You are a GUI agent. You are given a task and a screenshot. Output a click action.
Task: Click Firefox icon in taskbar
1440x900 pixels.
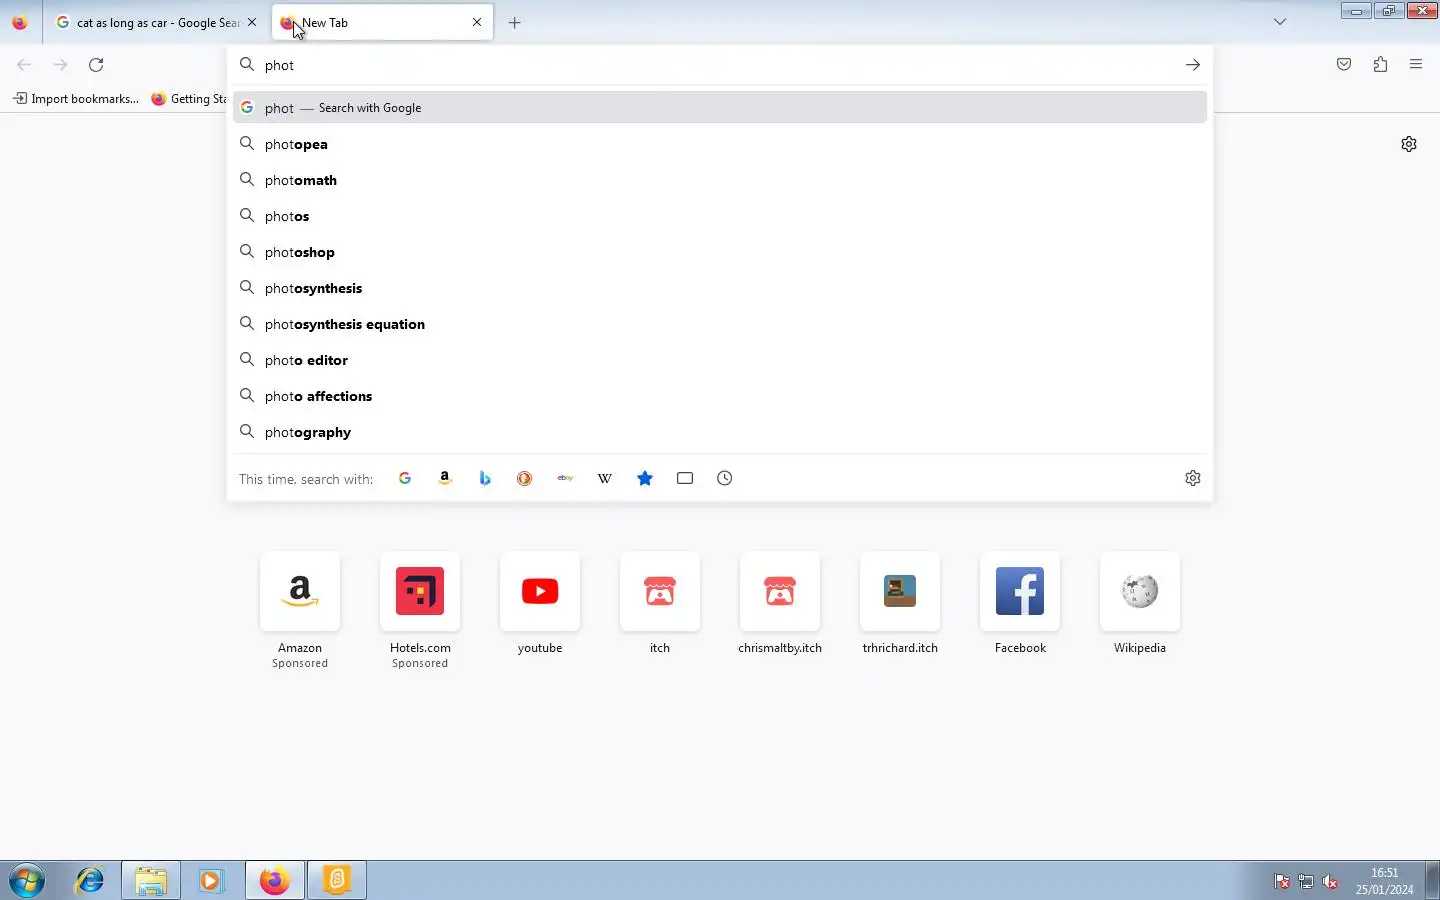click(x=275, y=881)
